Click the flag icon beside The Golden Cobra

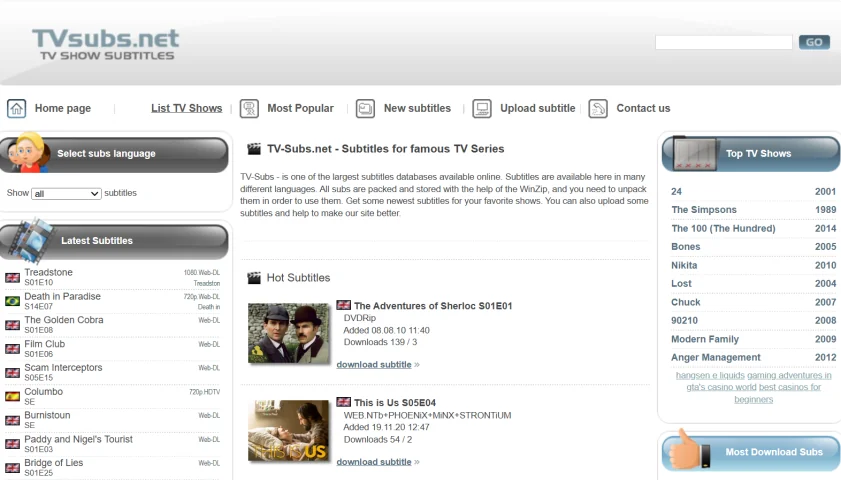tap(12, 325)
